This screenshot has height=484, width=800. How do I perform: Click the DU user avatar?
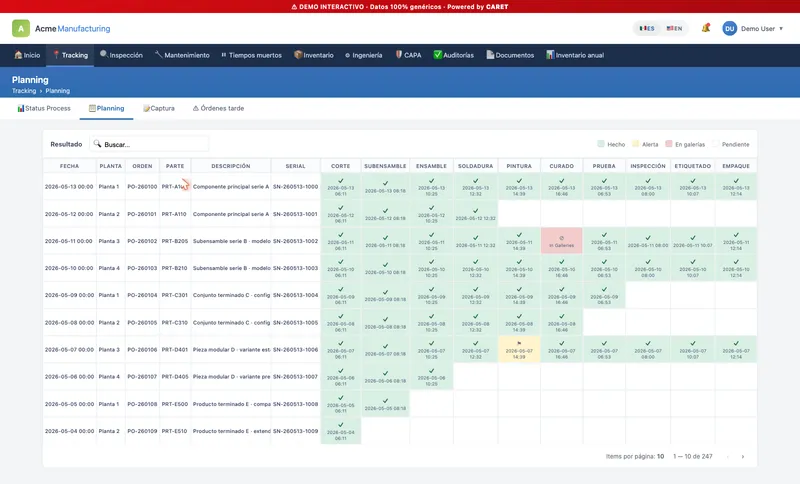coord(730,29)
